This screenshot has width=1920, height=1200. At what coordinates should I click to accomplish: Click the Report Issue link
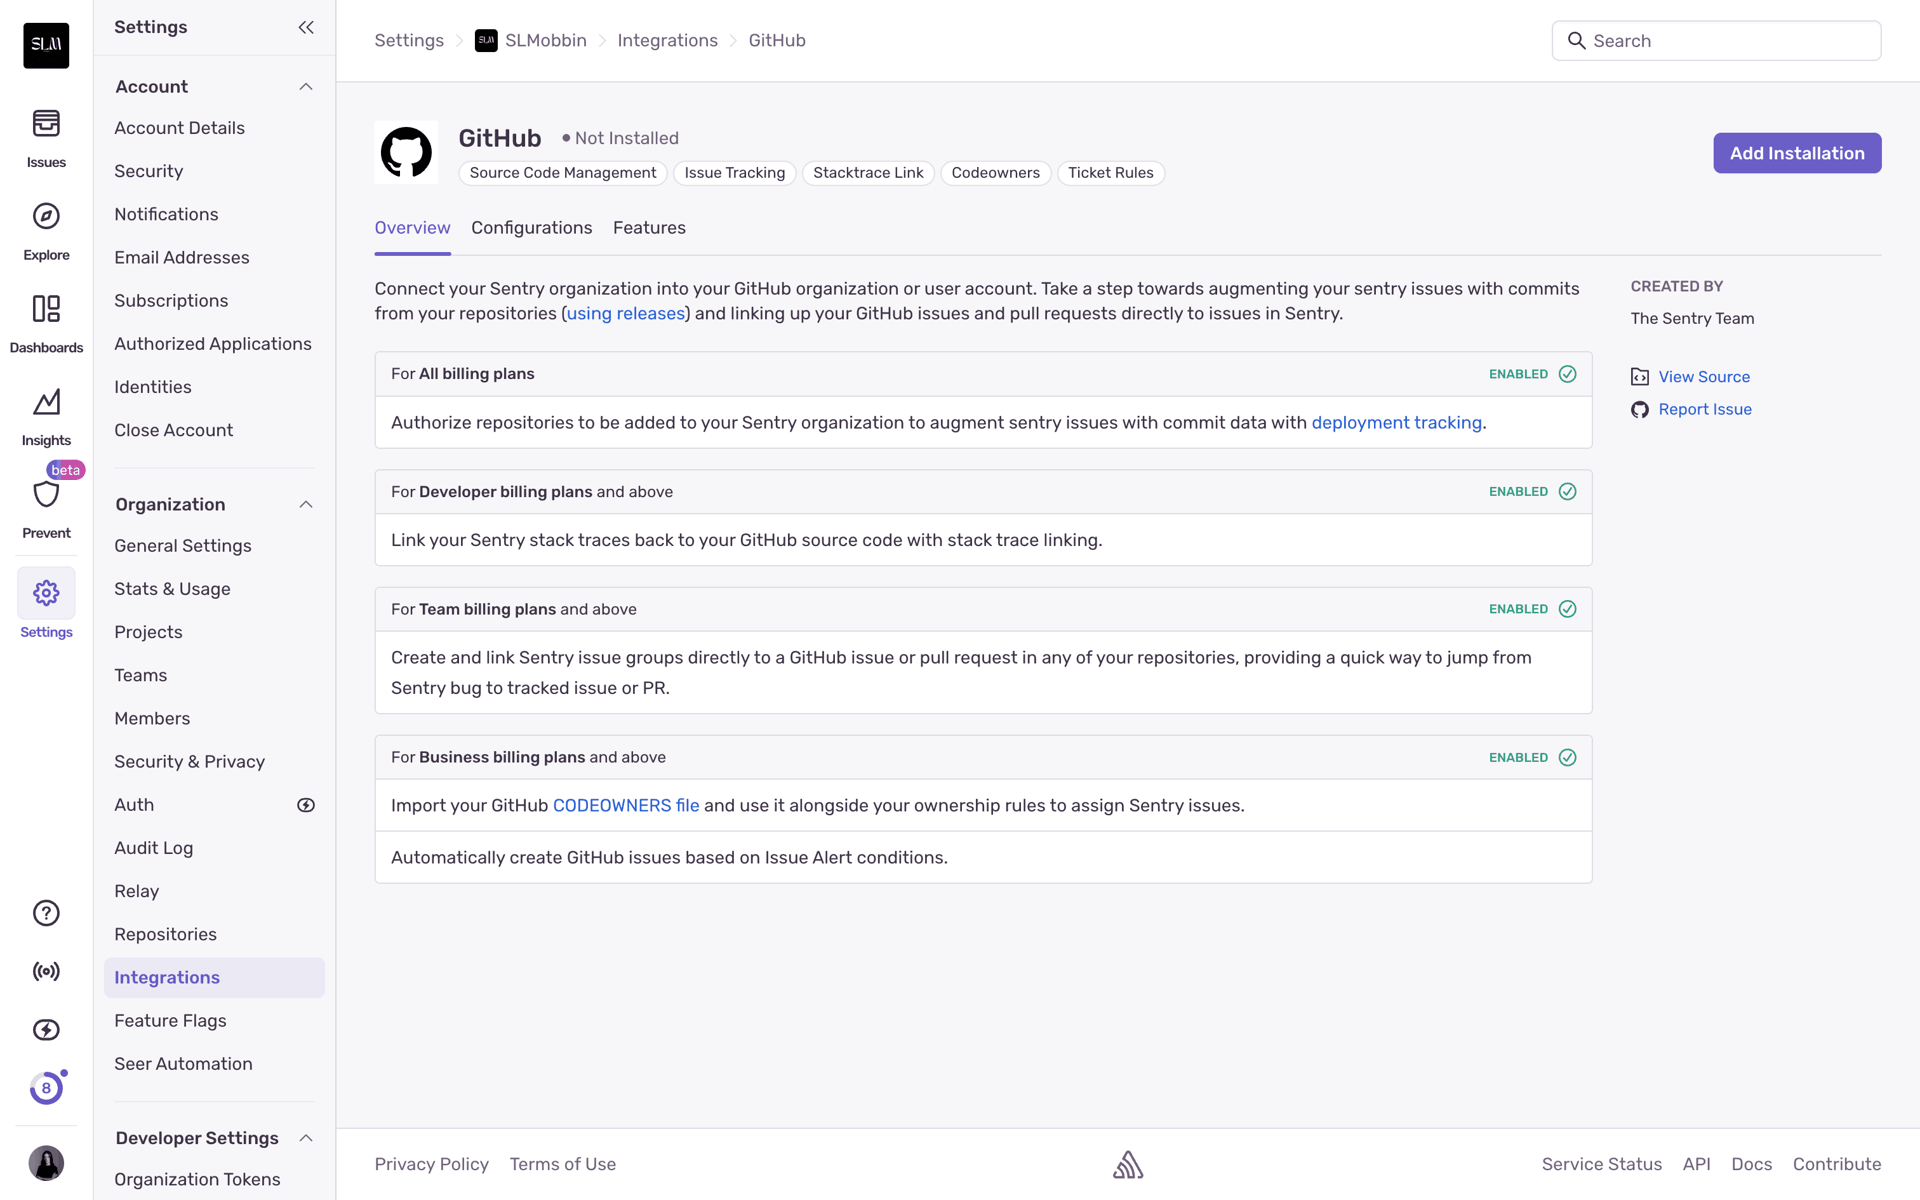tap(1705, 409)
